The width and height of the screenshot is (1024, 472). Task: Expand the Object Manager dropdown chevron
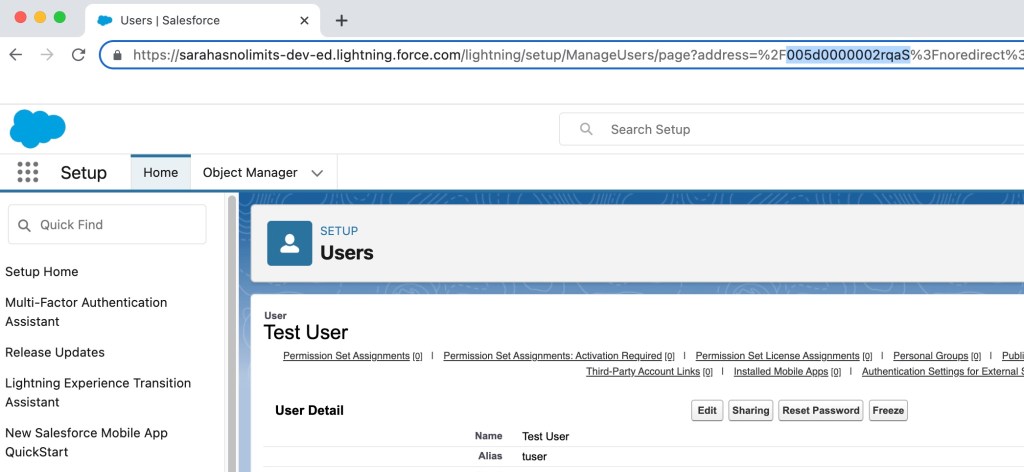317,173
